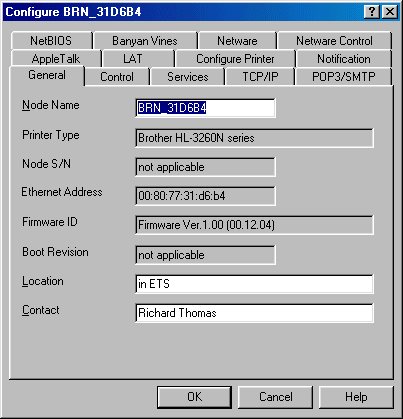The image size is (403, 419).
Task: Close the Configure dialog with X button
Action: [389, 12]
